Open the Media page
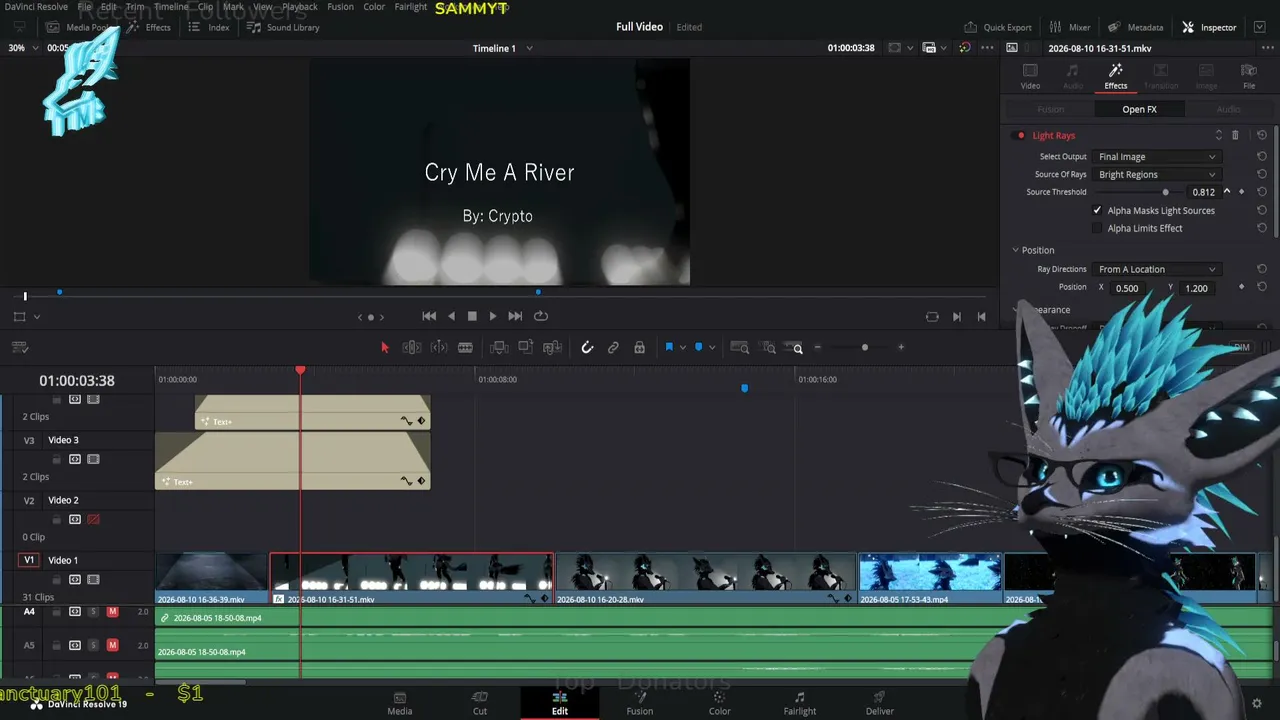Screen dimensions: 1280x720 click(399, 703)
